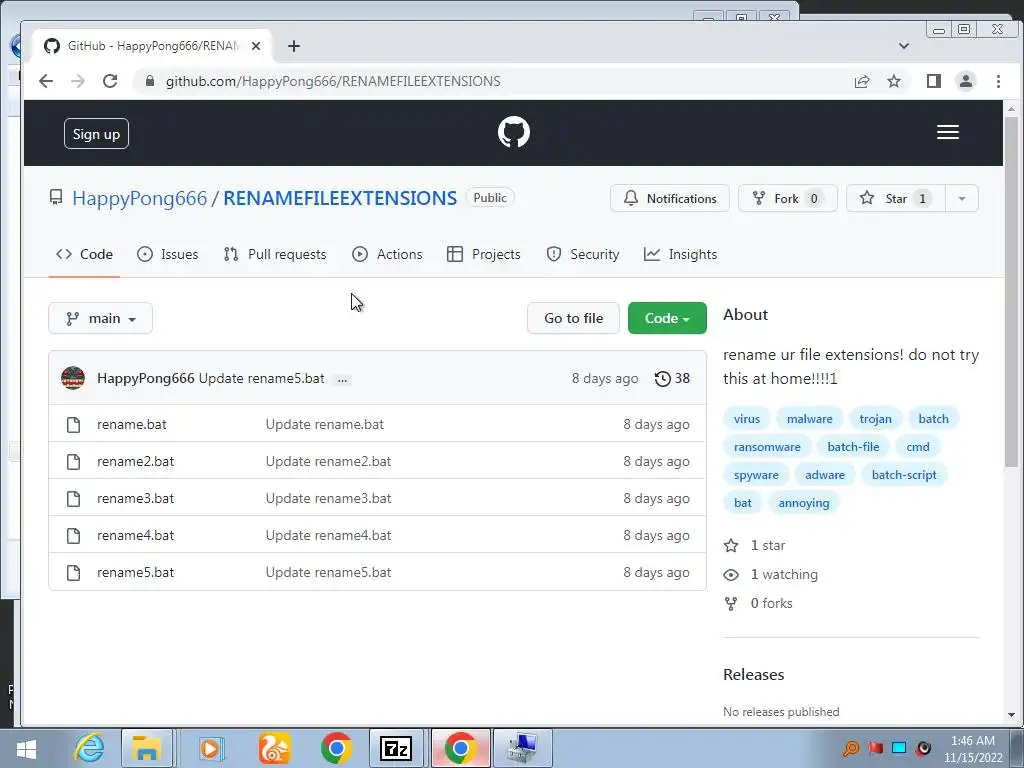The image size is (1024, 768).
Task: Open the rename.bat file
Action: point(132,424)
